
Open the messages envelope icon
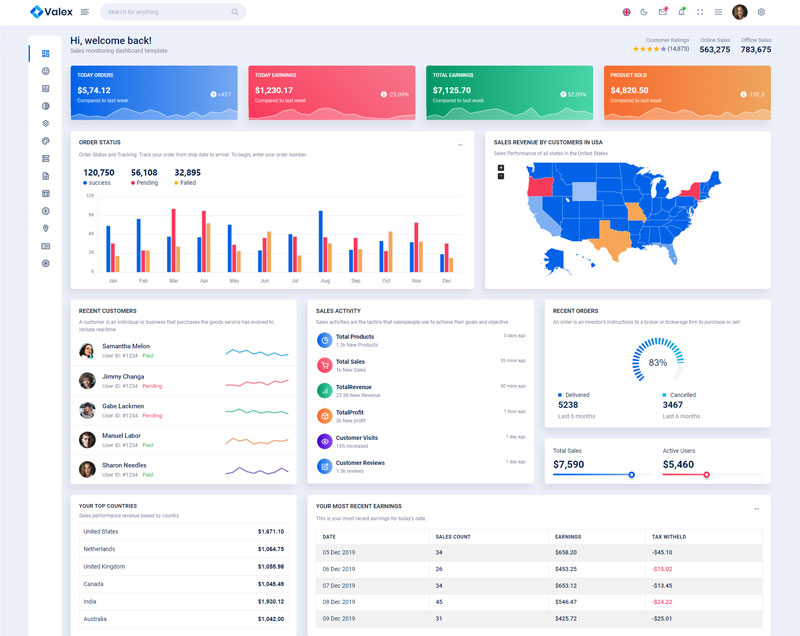coord(662,12)
